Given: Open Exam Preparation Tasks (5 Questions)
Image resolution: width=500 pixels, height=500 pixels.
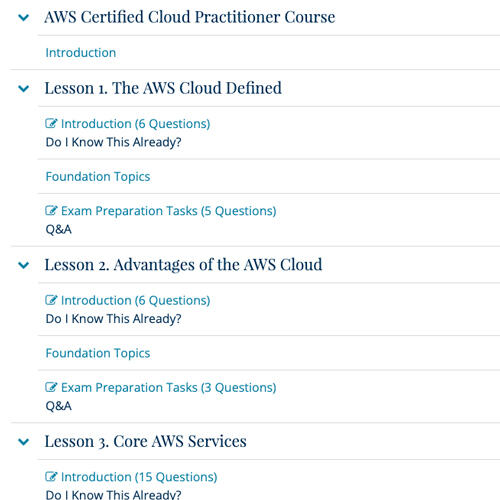Looking at the screenshot, I should [x=169, y=211].
